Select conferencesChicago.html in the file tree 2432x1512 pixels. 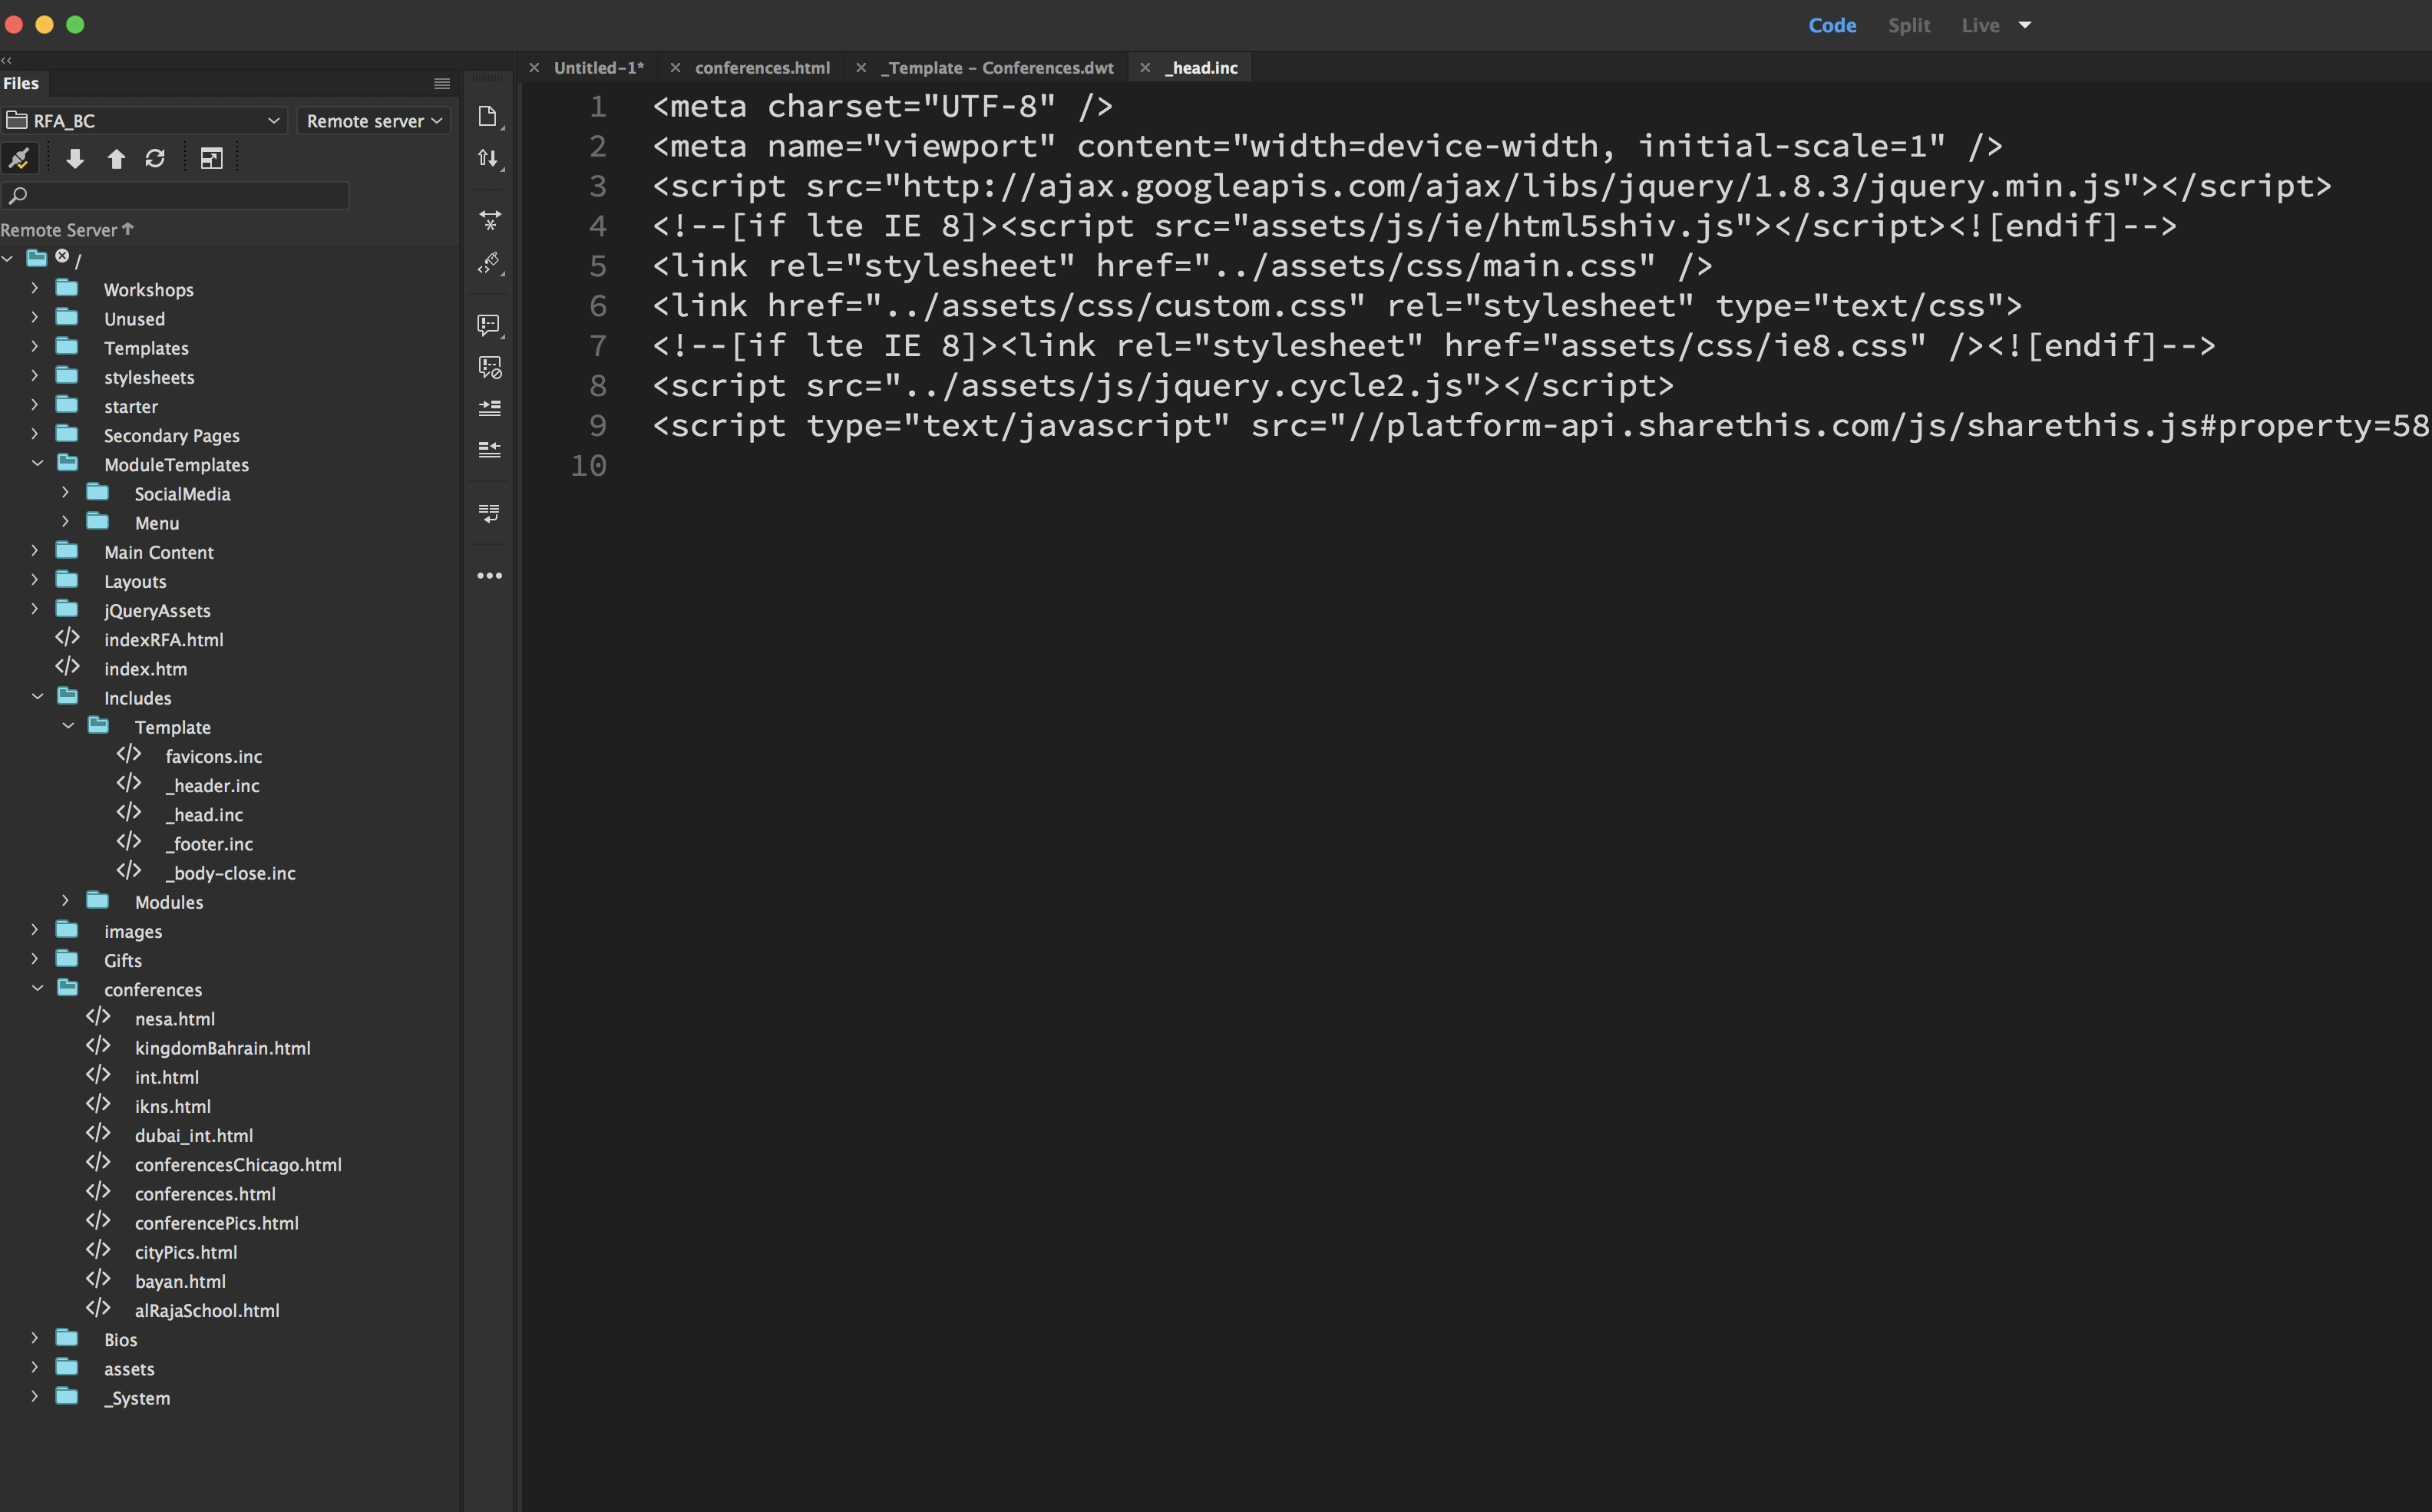pyautogui.click(x=238, y=1165)
